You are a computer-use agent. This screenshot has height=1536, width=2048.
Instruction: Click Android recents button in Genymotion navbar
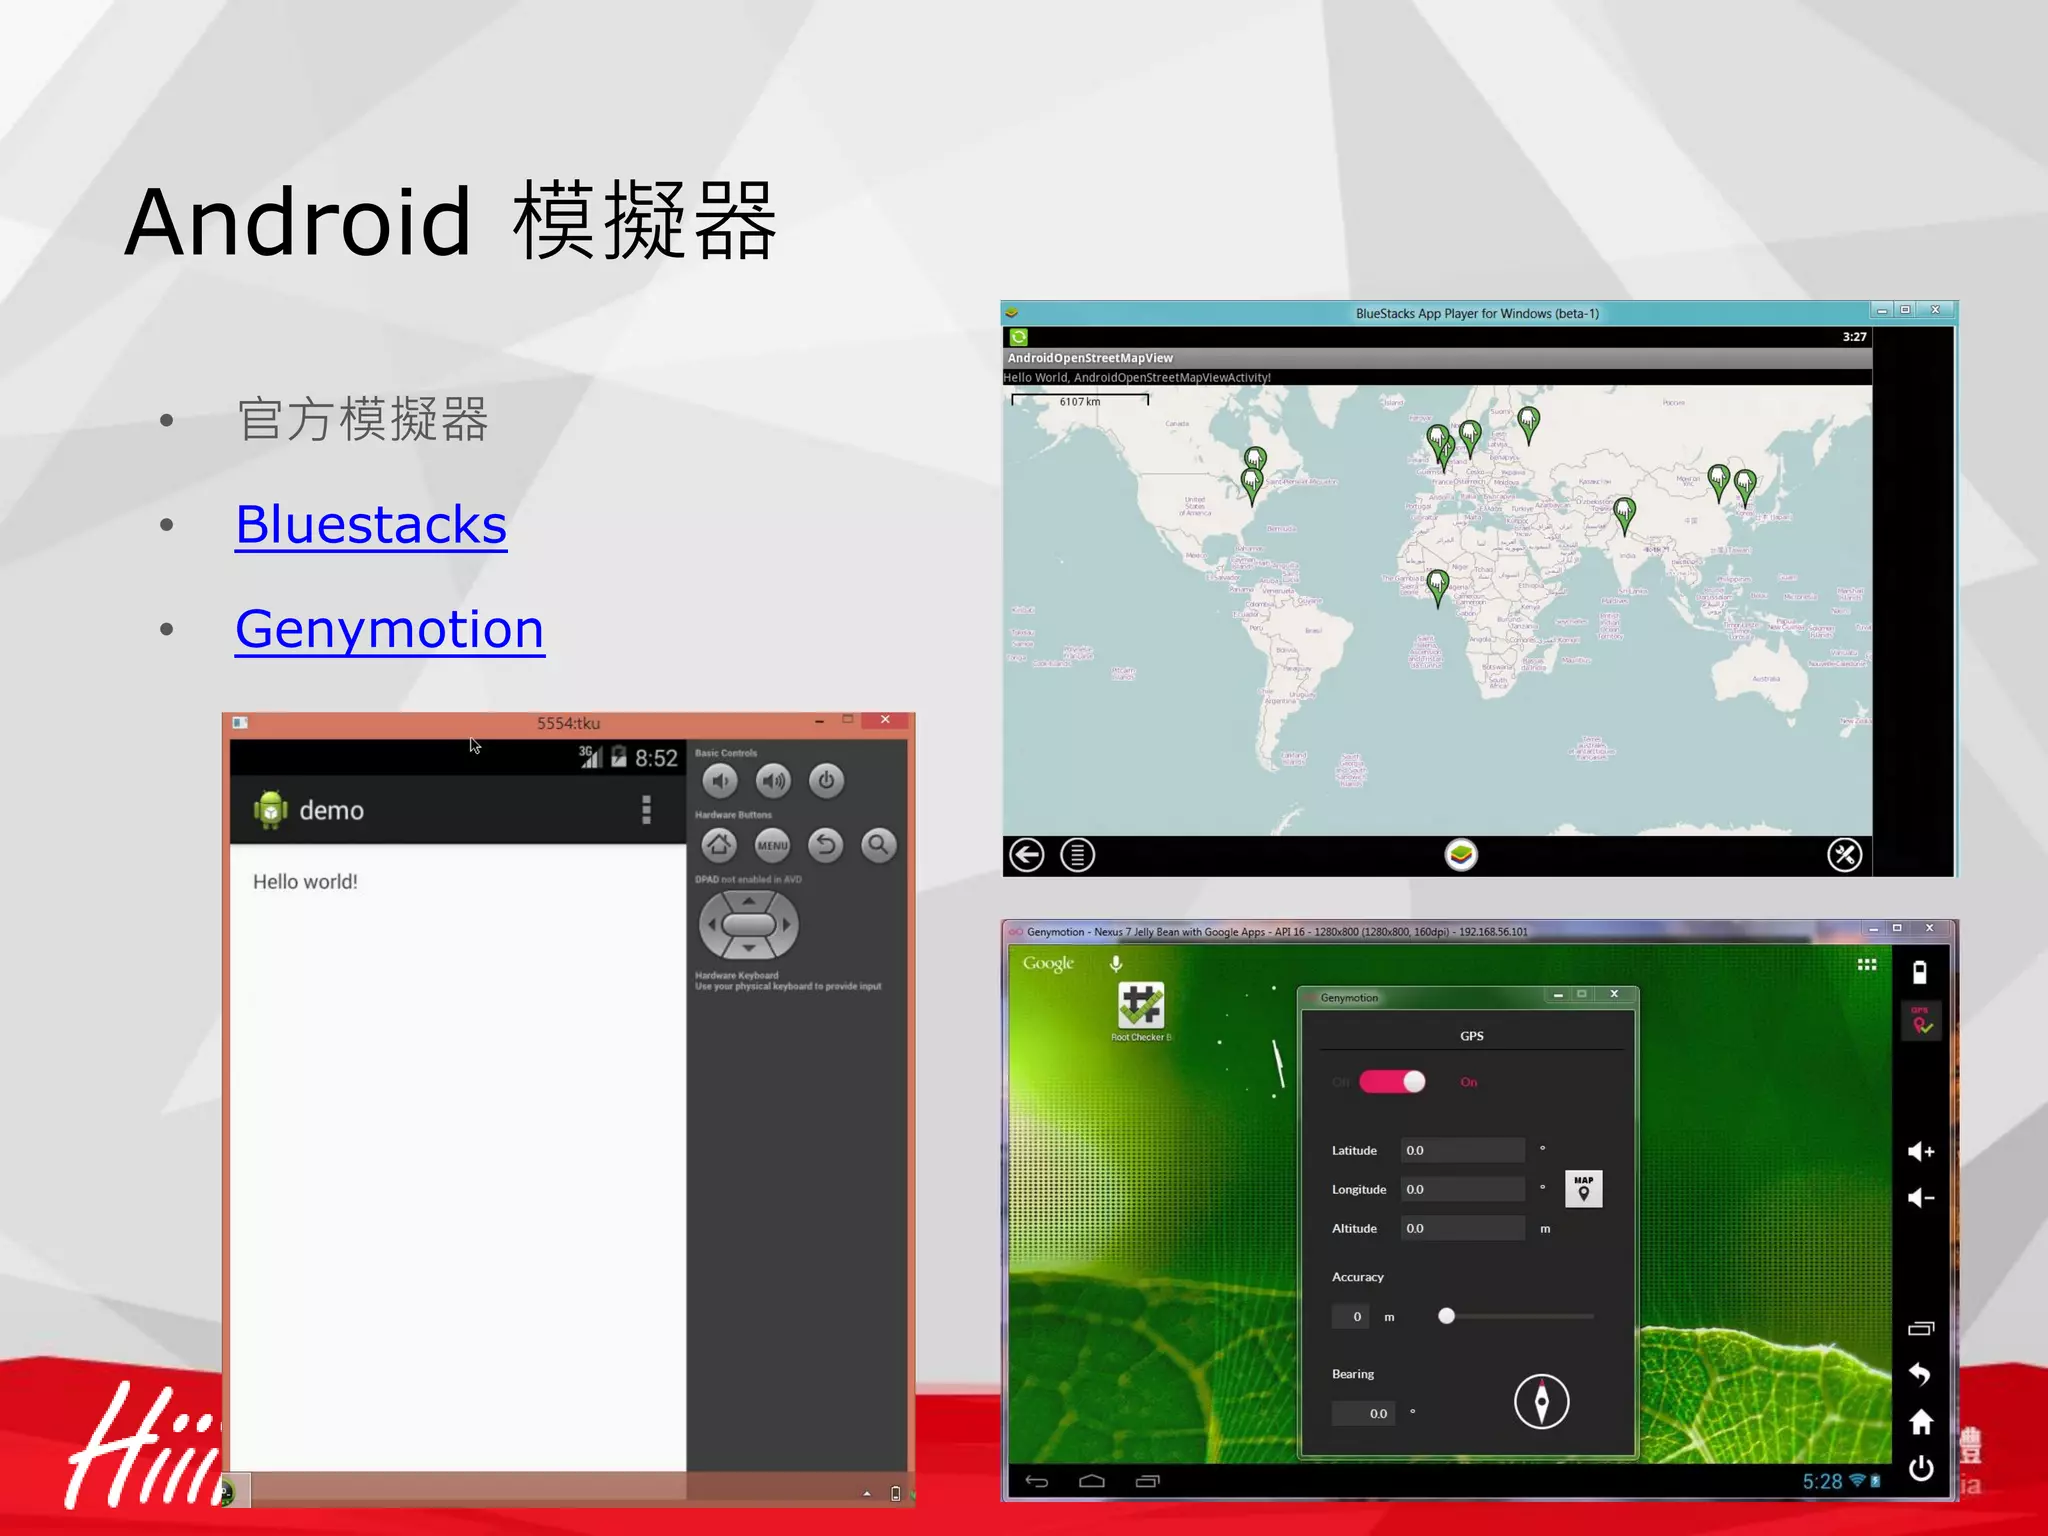click(x=1148, y=1482)
